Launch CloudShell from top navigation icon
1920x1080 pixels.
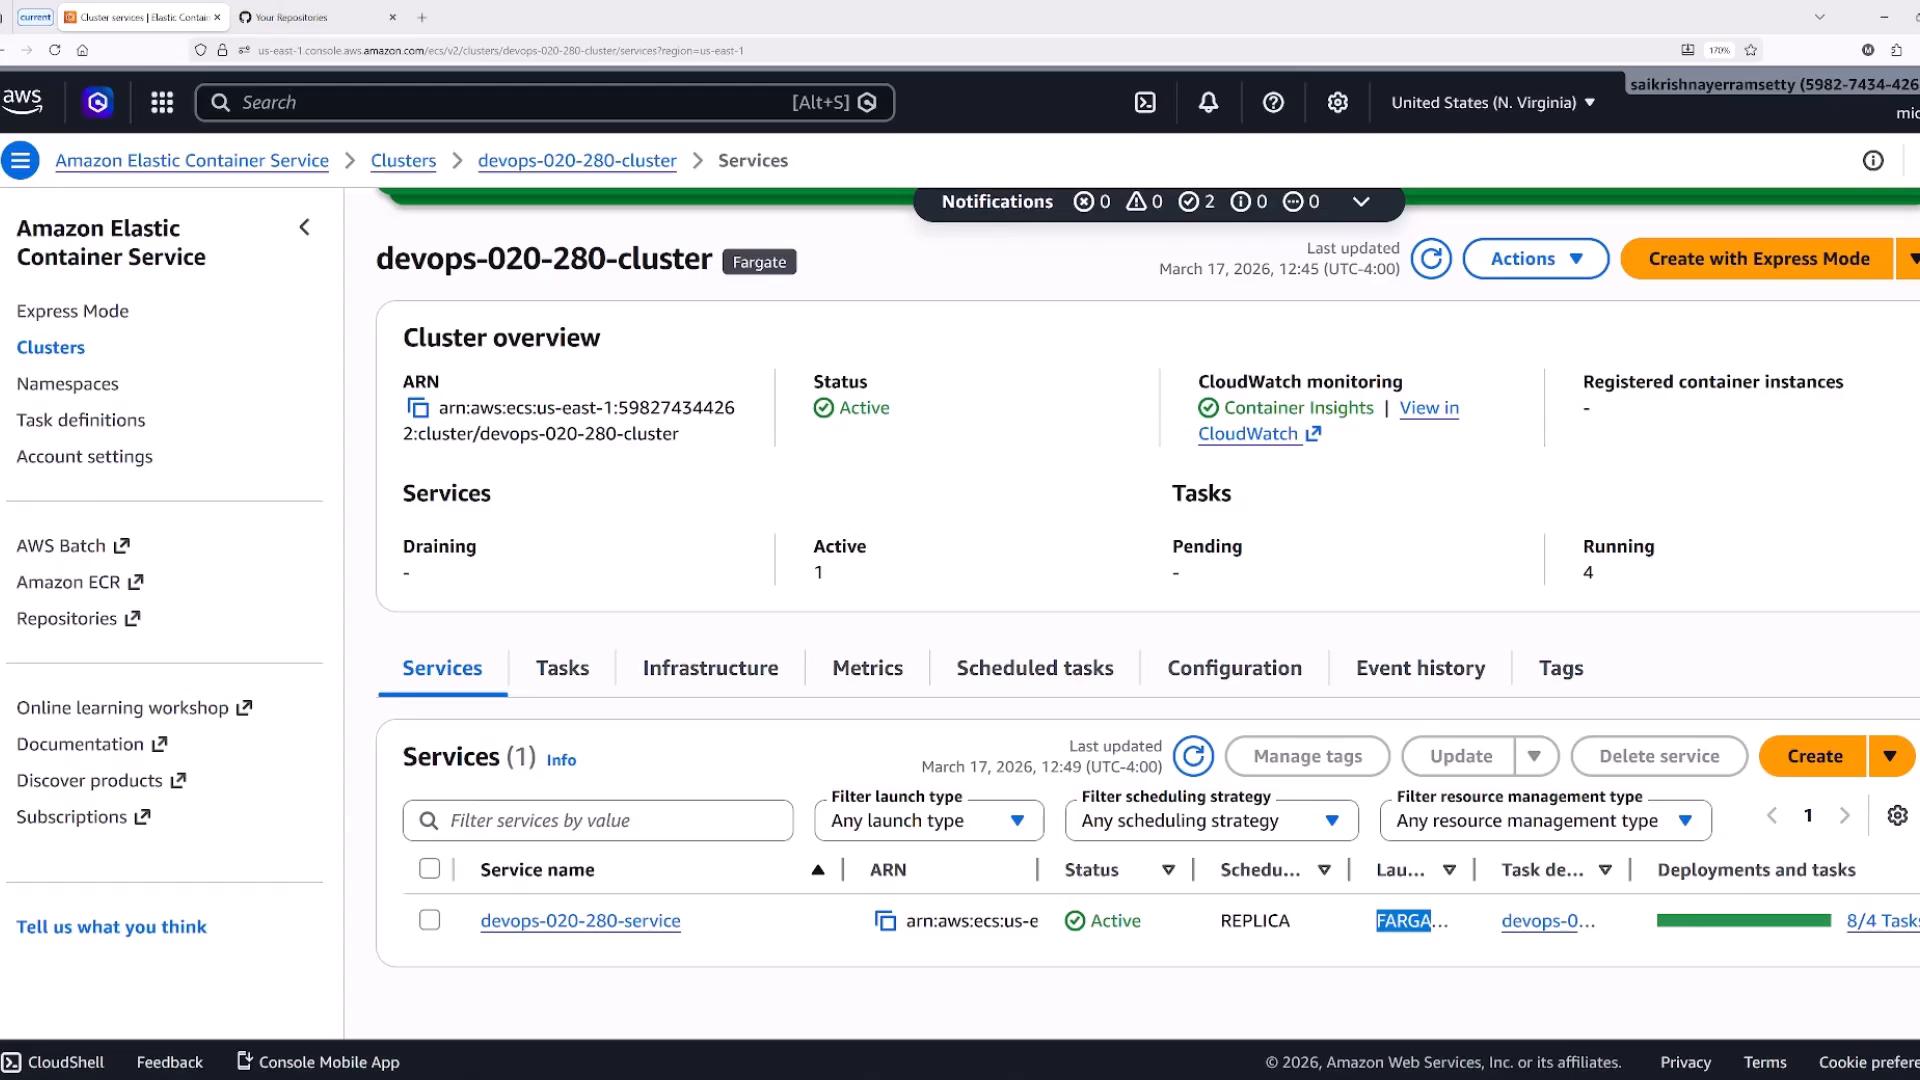click(x=1145, y=102)
